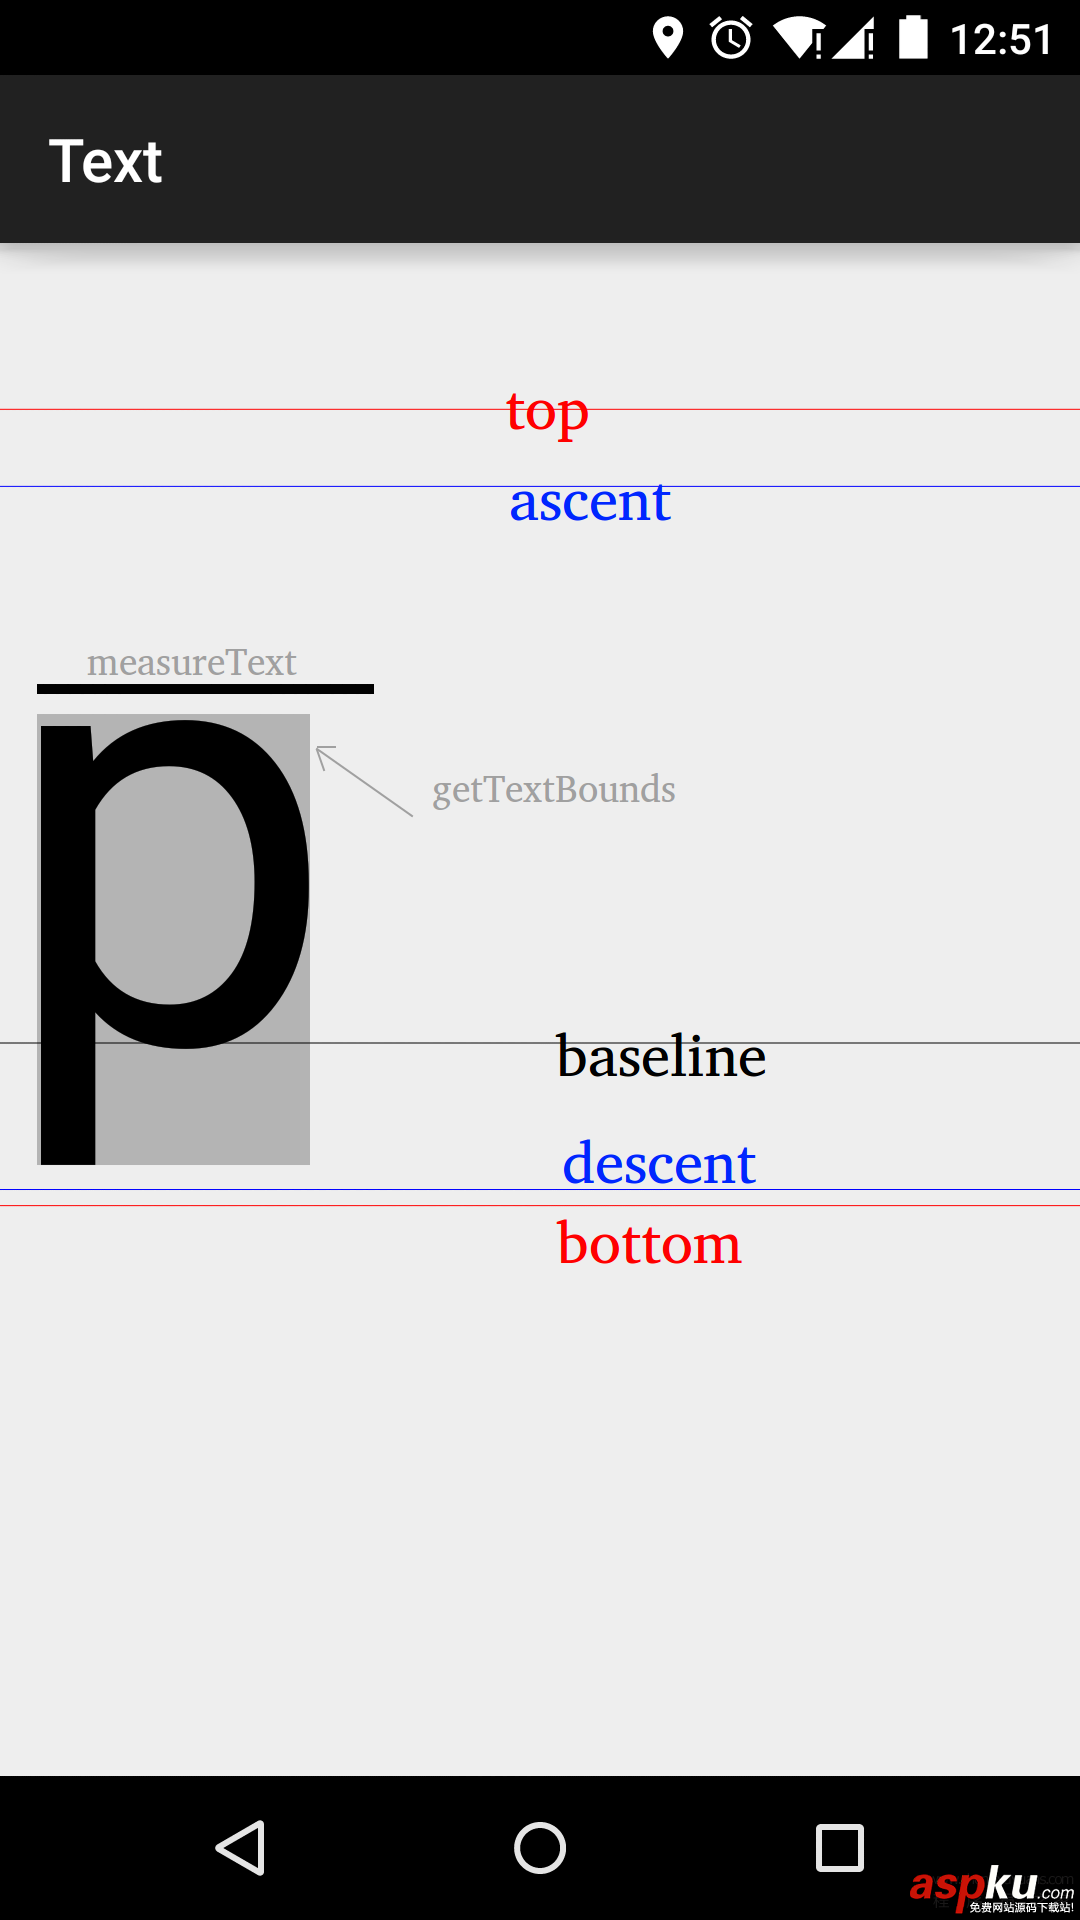
Task: Open the 'Text' app title bar
Action: click(x=106, y=160)
